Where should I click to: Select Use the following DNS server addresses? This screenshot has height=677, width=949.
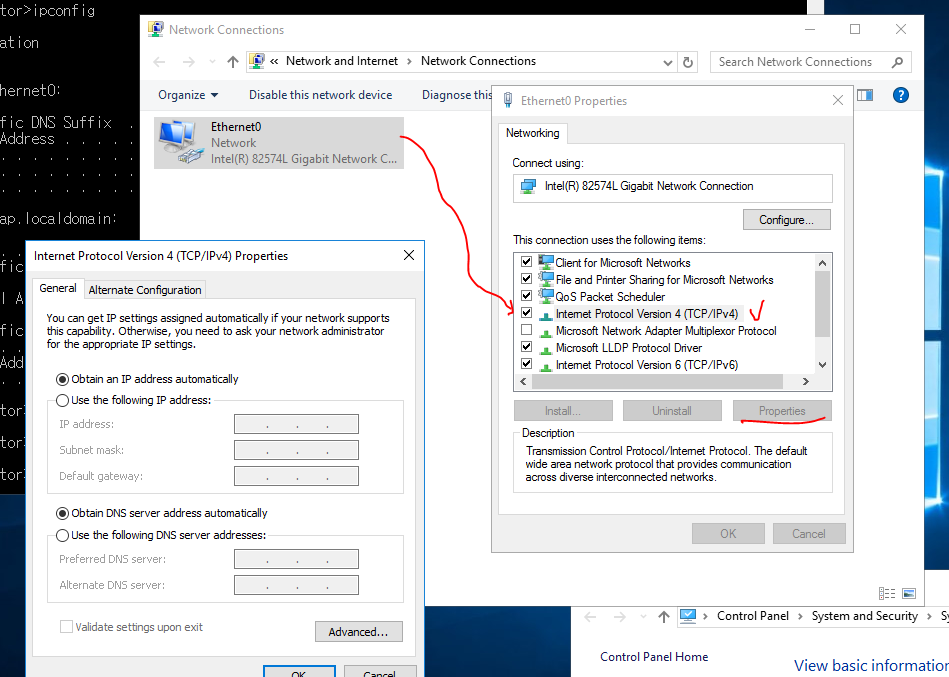[x=62, y=535]
